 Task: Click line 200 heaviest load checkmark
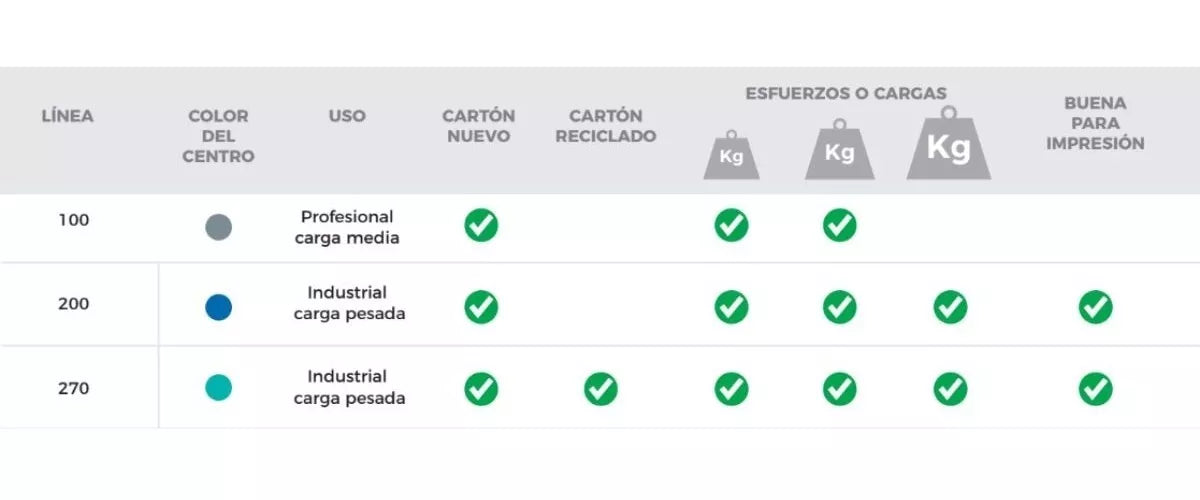coord(950,306)
